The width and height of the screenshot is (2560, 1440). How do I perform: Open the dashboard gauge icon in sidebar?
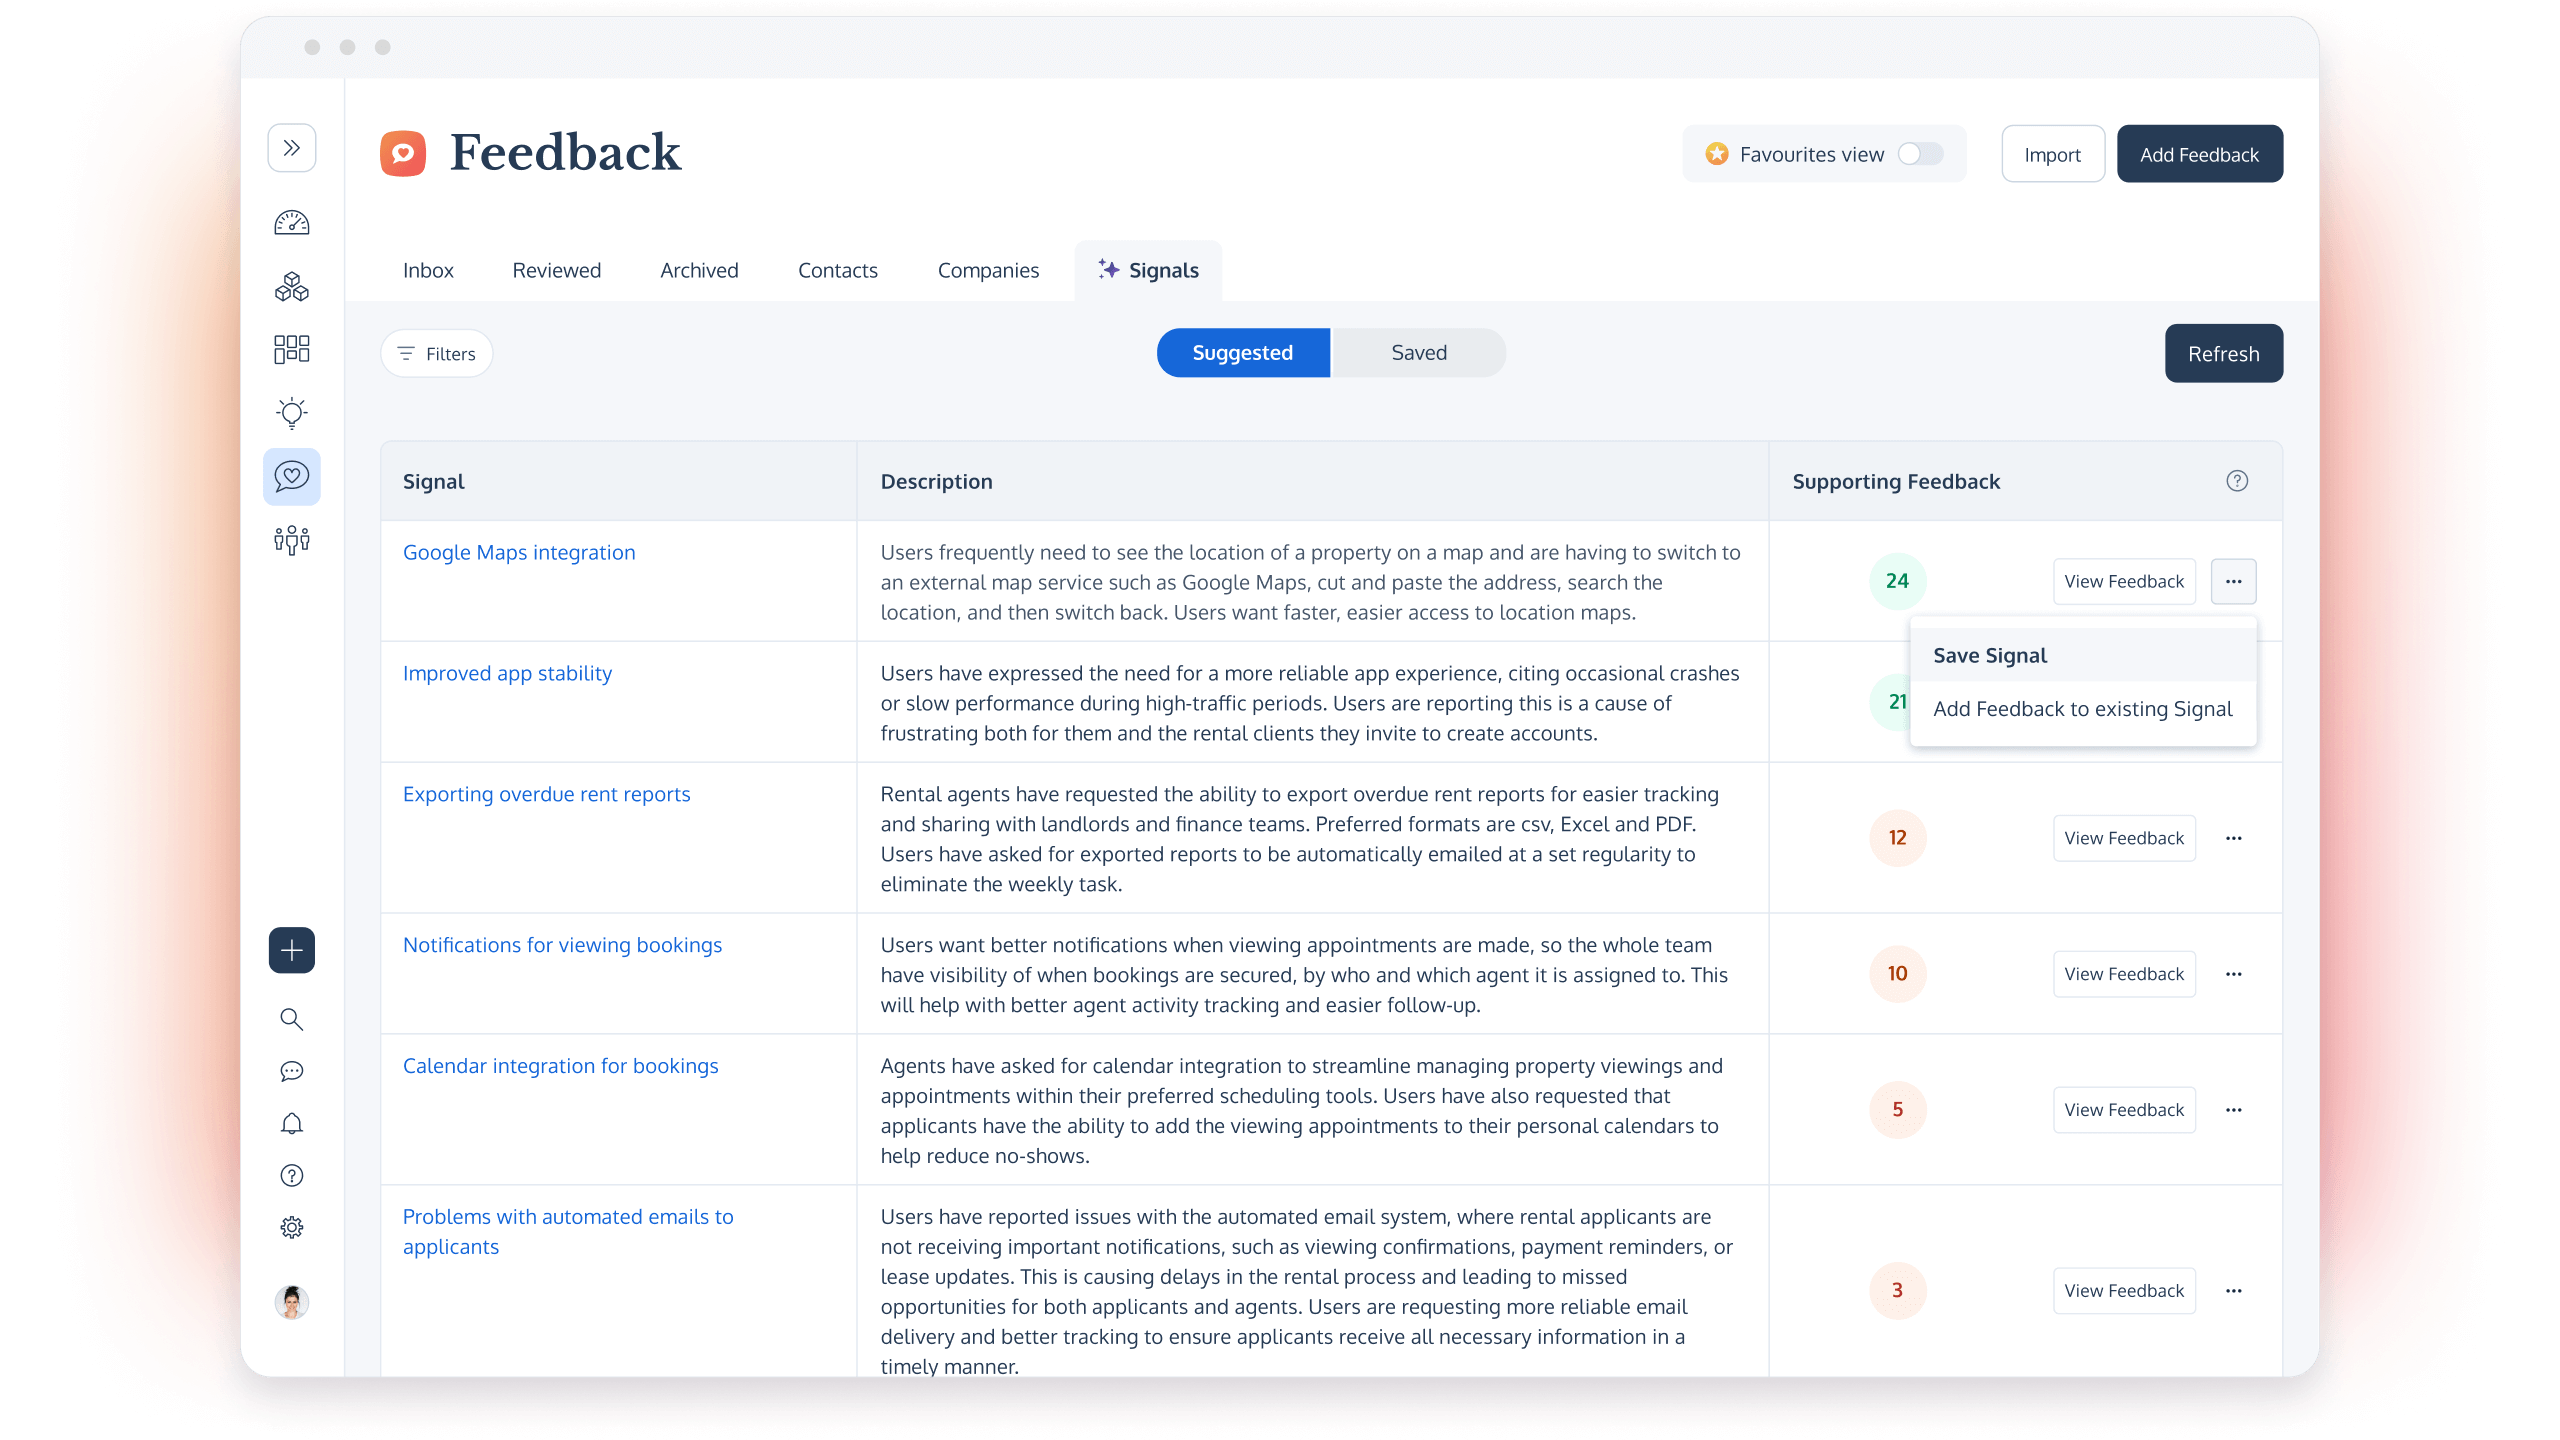point(291,222)
